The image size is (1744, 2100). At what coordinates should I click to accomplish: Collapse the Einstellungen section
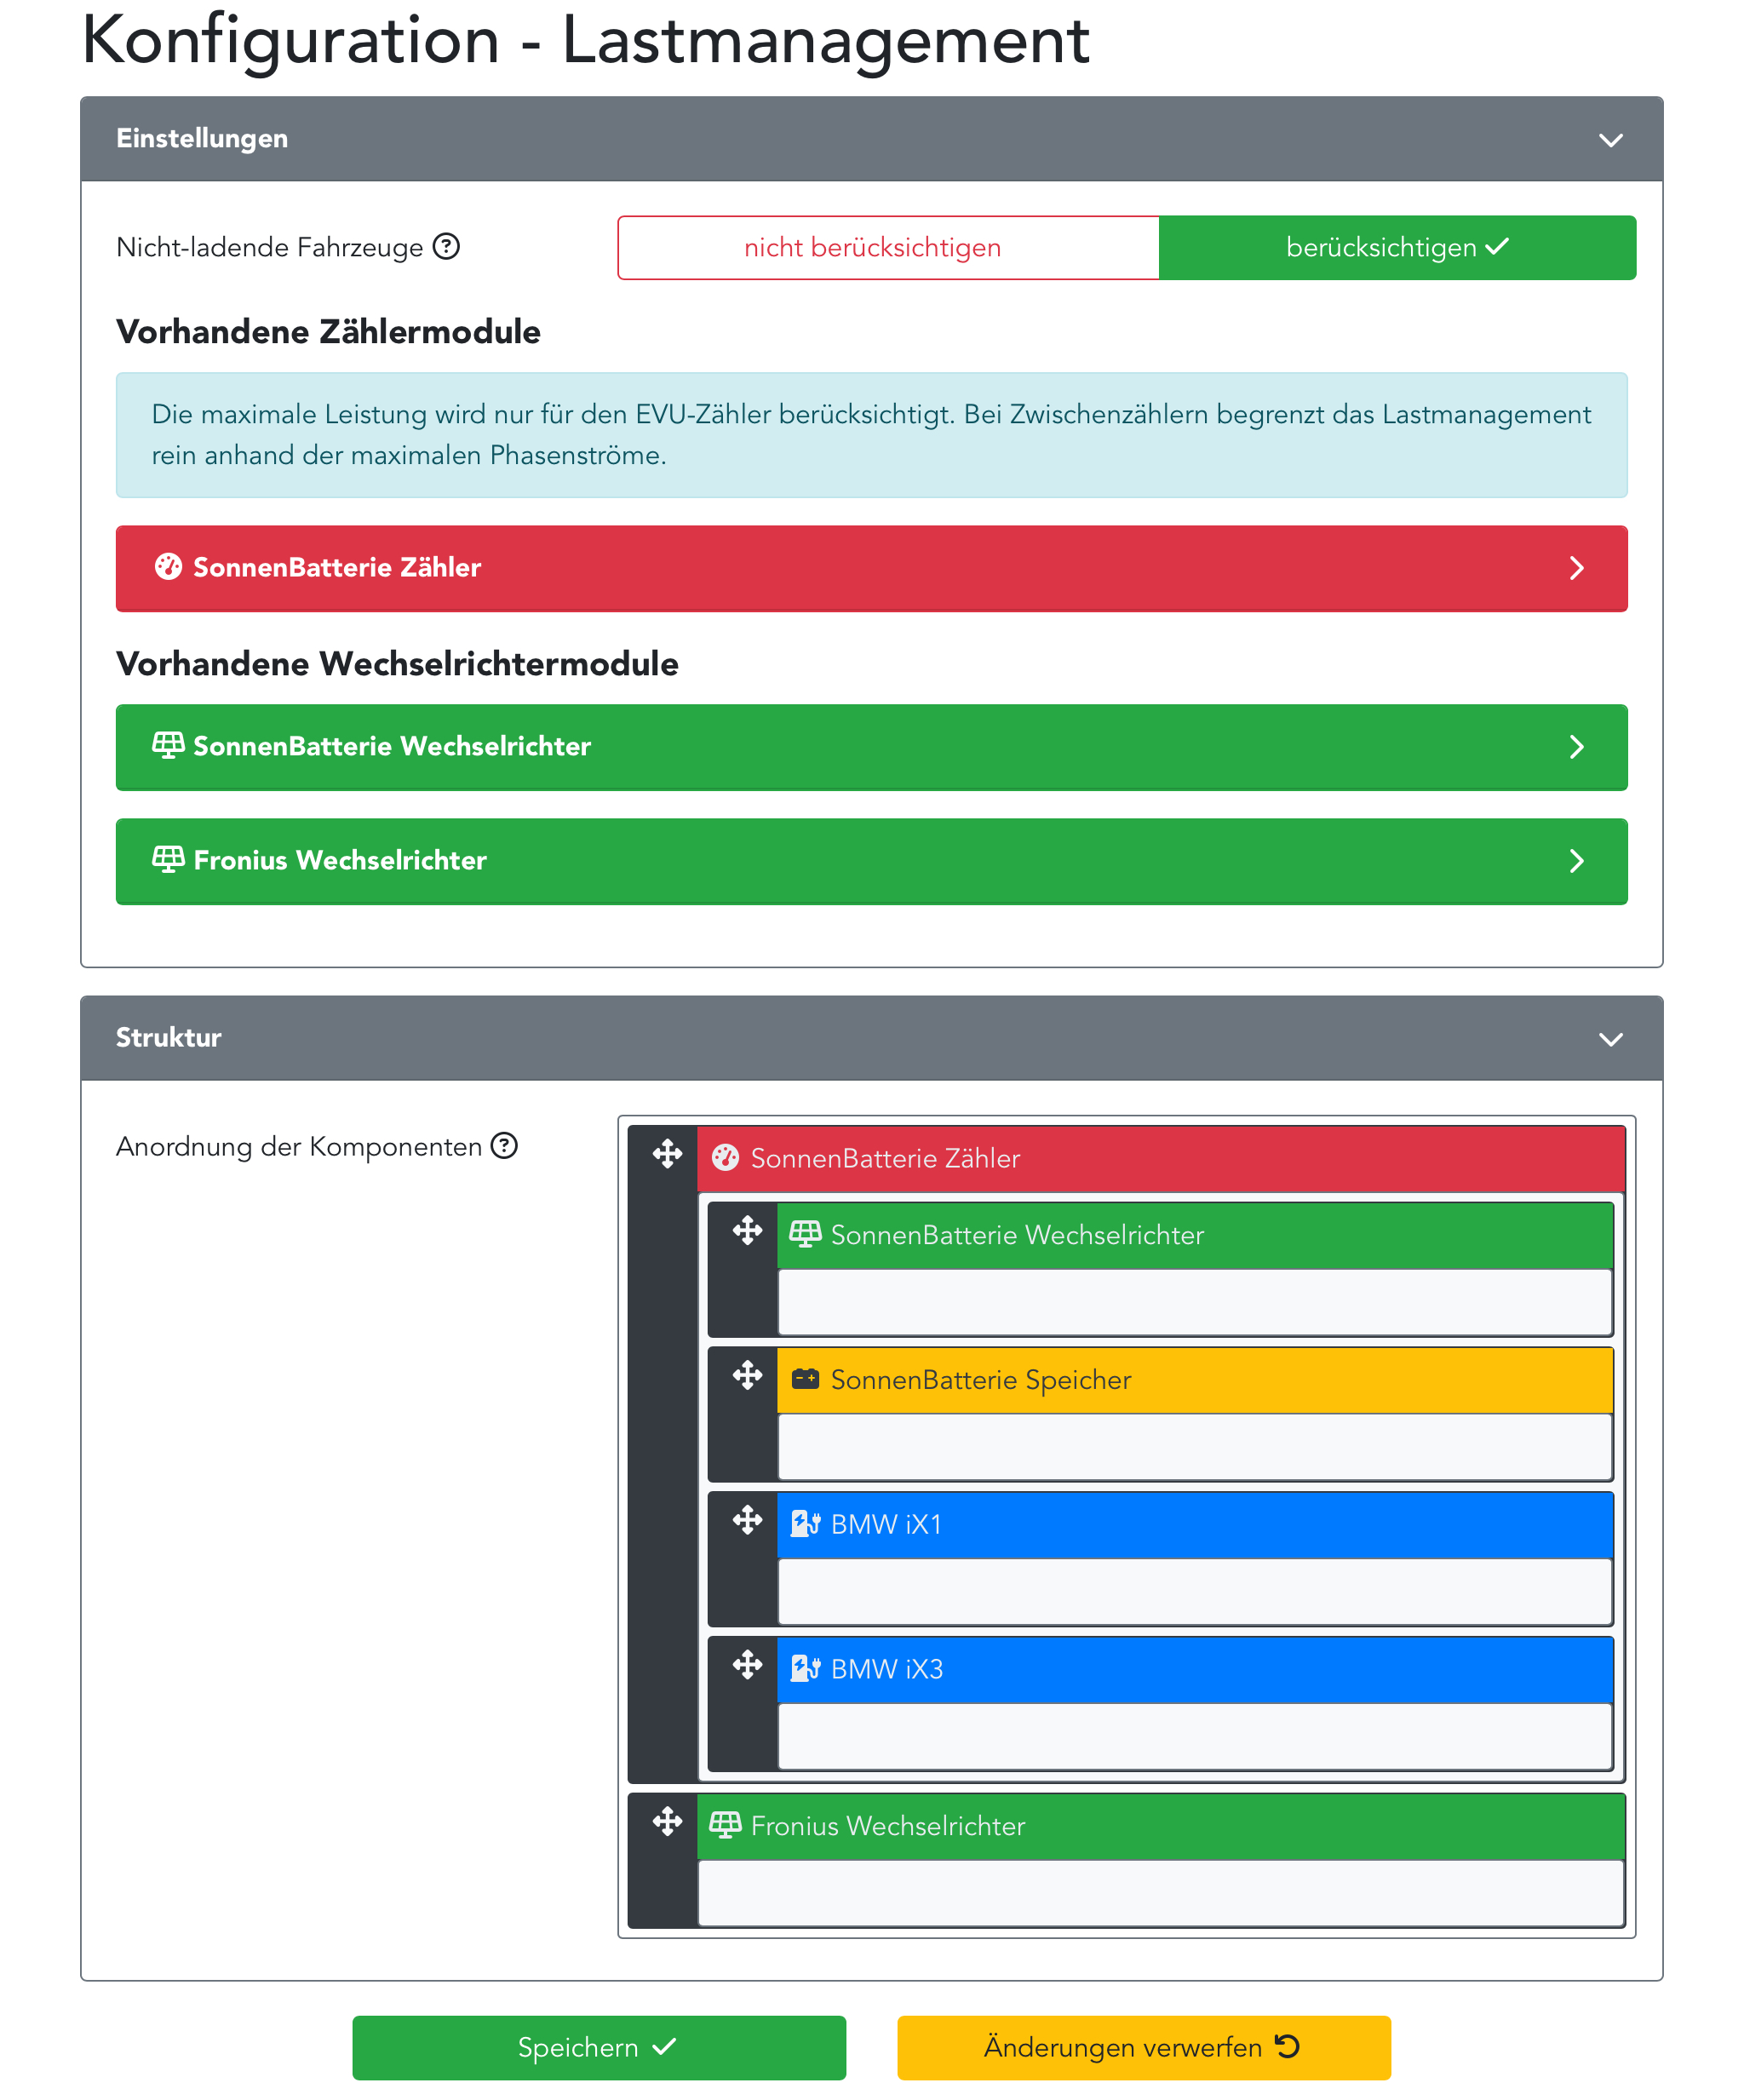coord(1610,140)
